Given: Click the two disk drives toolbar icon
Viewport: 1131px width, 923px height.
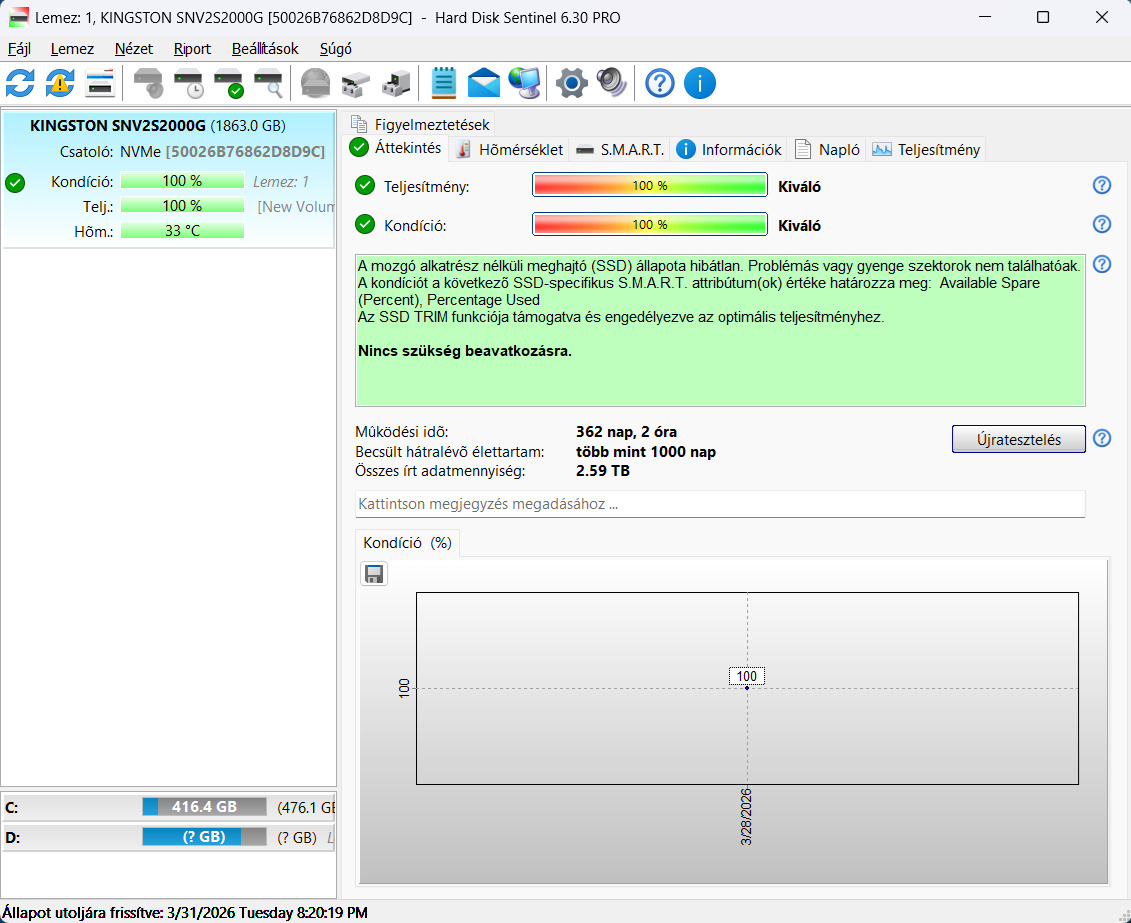Looking at the screenshot, I should (x=356, y=84).
